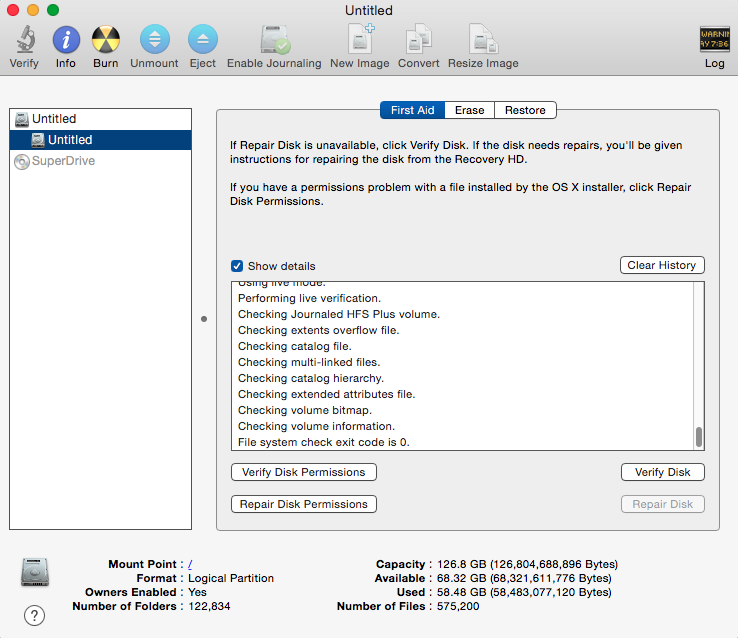Click the 'Checking extents overflow file.' line
This screenshot has width=738, height=638.
(x=318, y=330)
